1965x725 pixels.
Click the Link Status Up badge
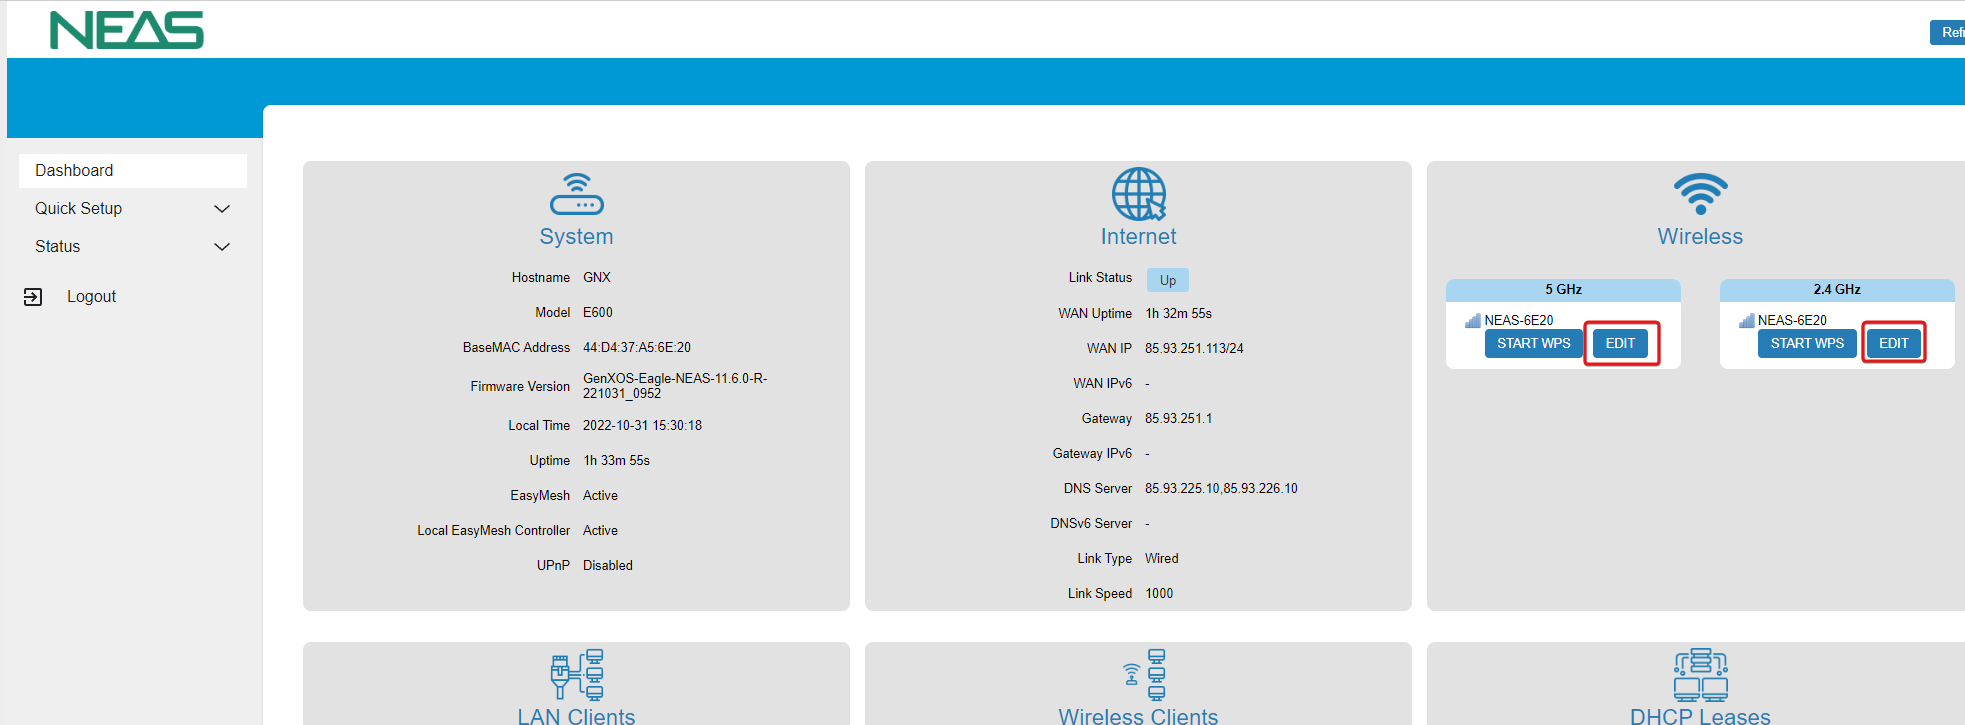click(x=1167, y=280)
